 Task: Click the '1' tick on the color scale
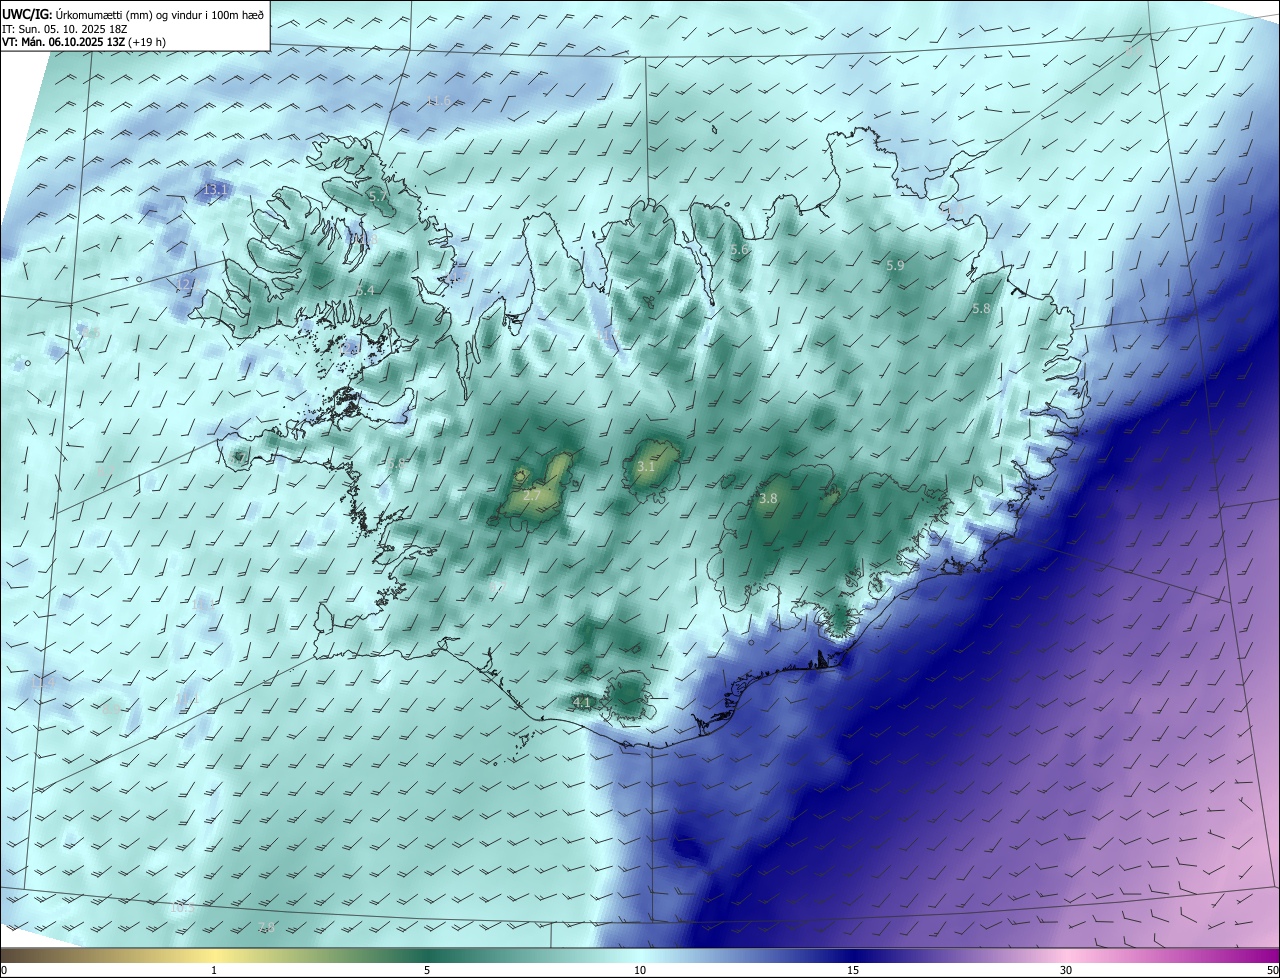coord(214,970)
